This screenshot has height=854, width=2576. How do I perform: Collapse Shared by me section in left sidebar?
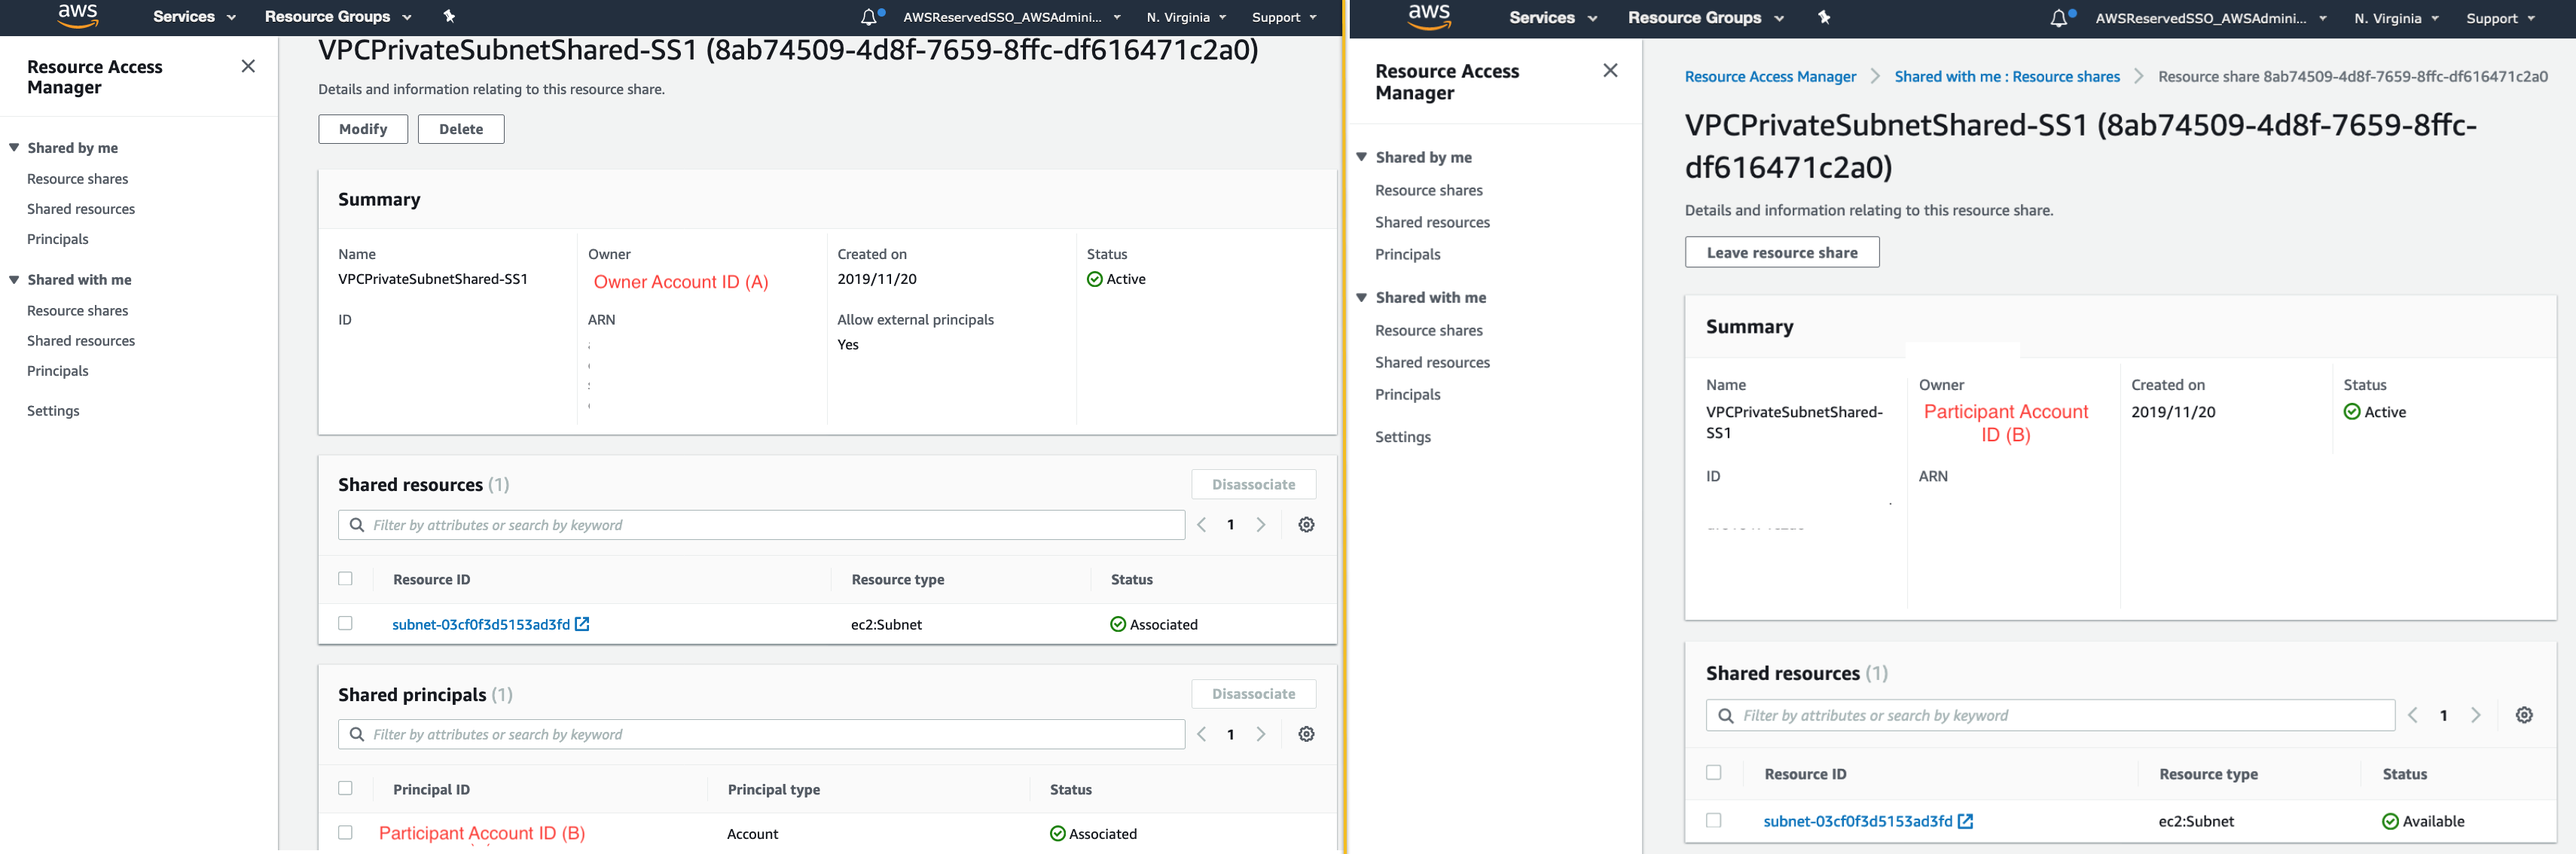coord(14,147)
